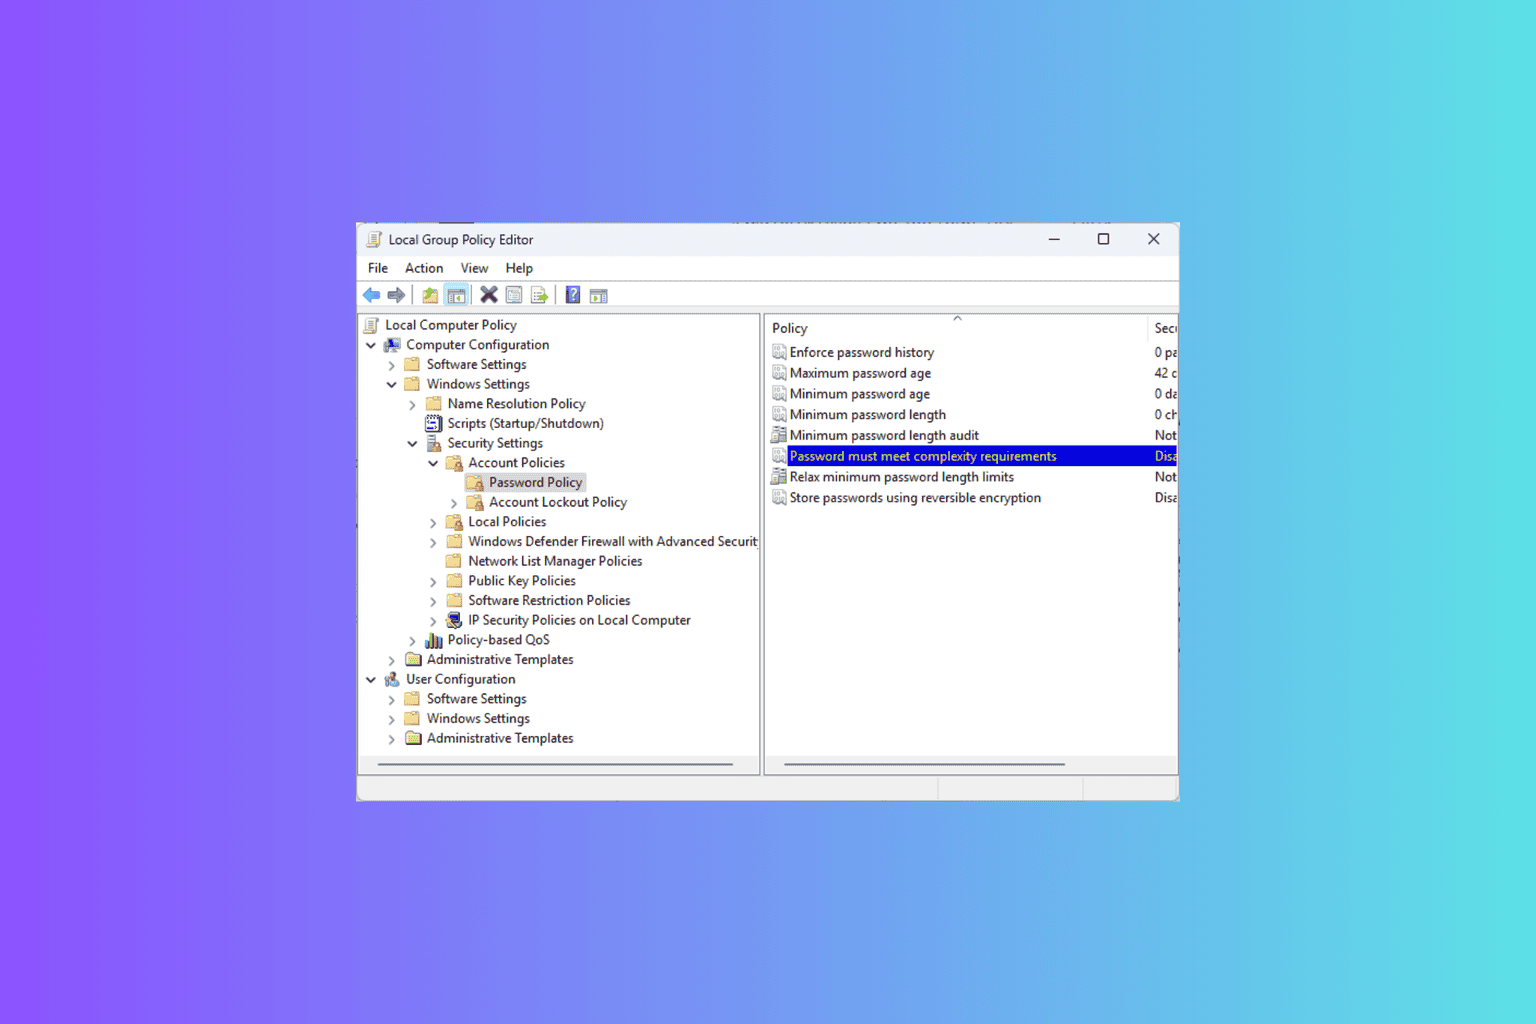Click the left pane horizontal scrollbar
This screenshot has width=1536, height=1024.
coord(555,764)
